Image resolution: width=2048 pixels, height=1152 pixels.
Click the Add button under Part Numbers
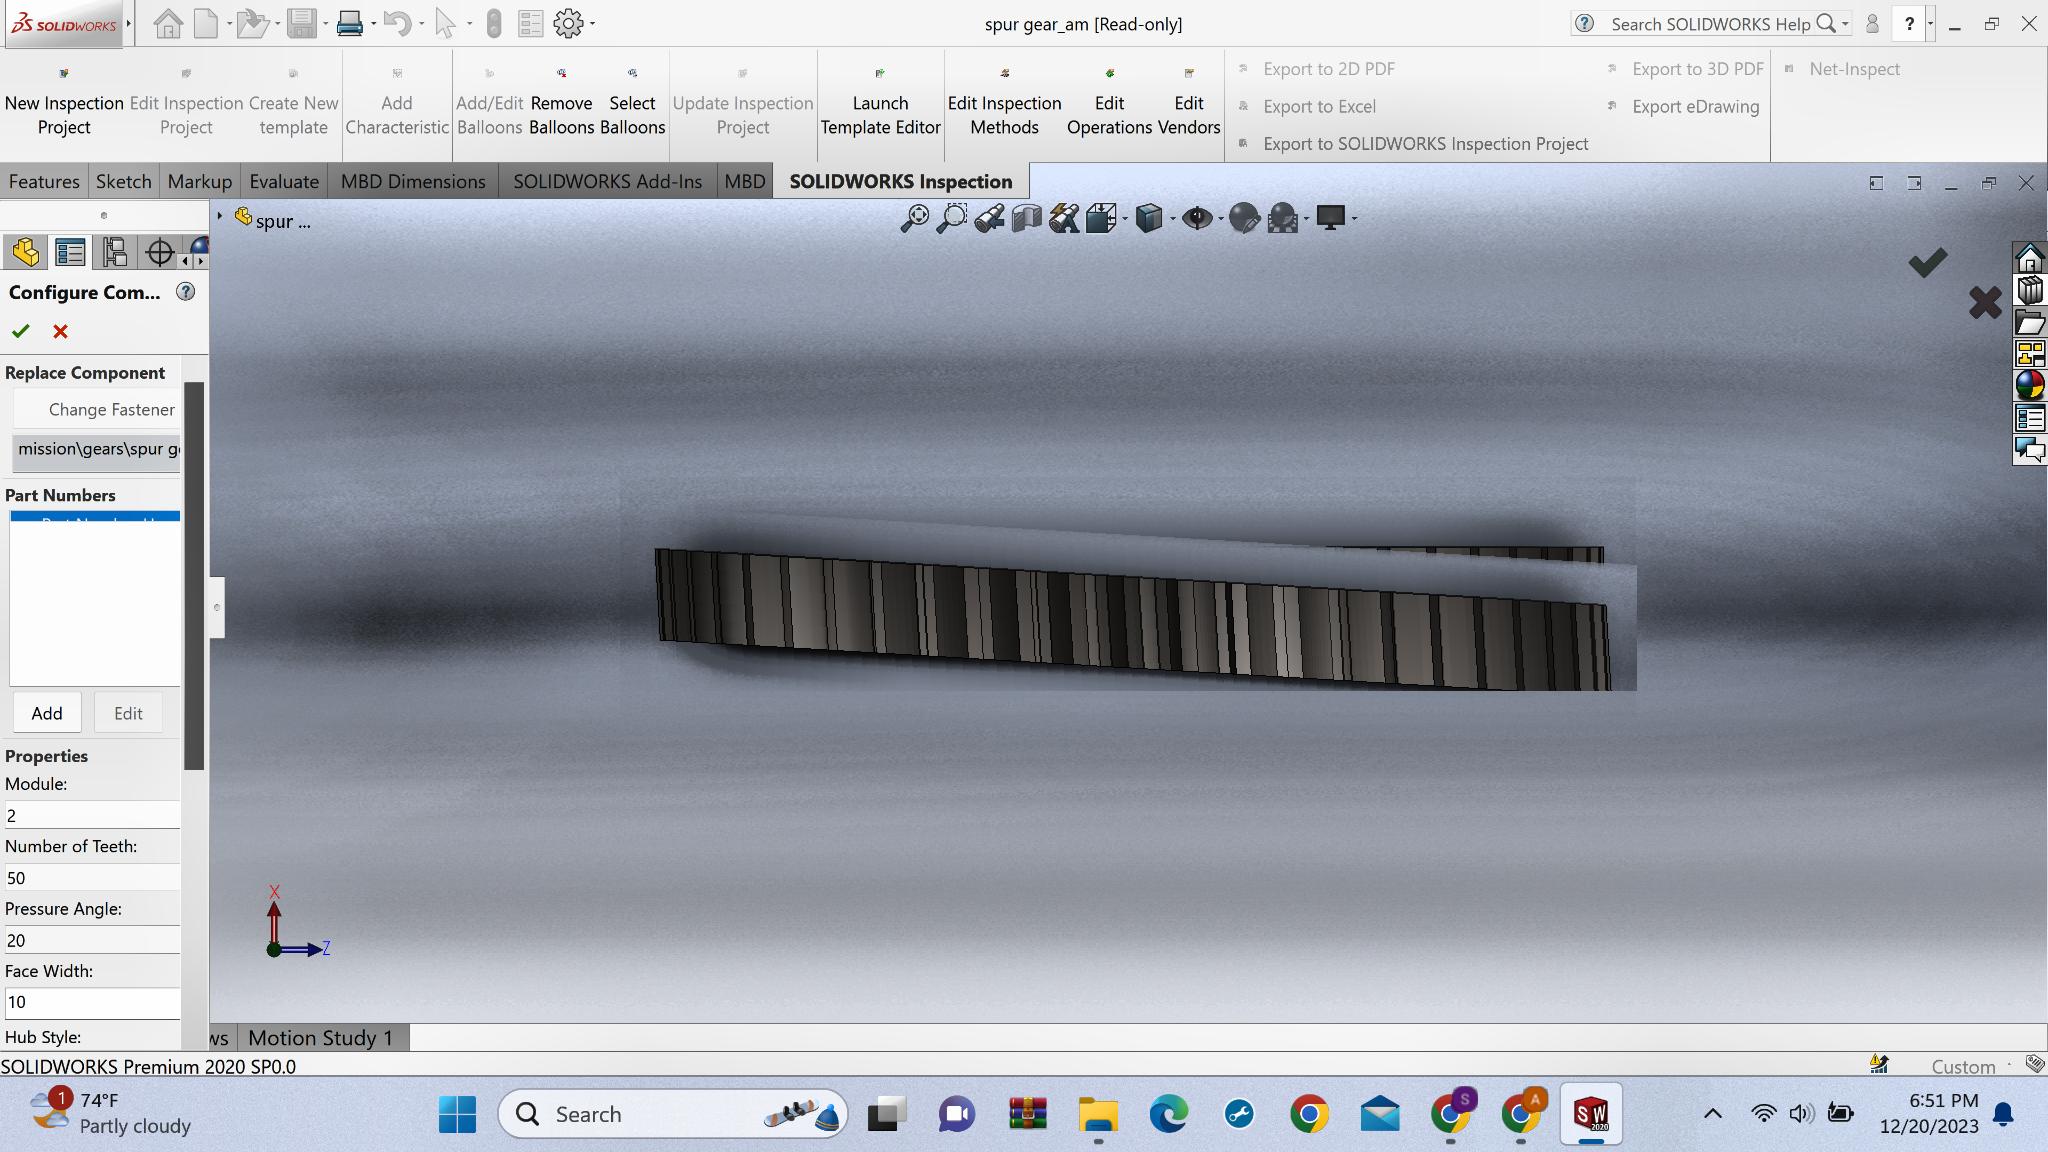click(47, 713)
